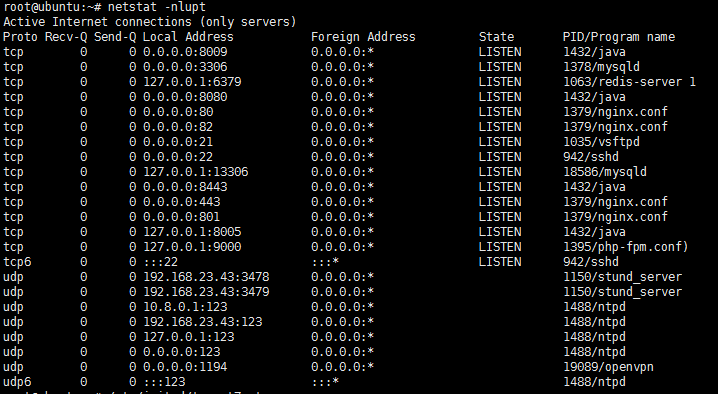This screenshot has height=394, width=718.
Task: Click program name '1395/php-fpm.conf)'
Action: [626, 247]
